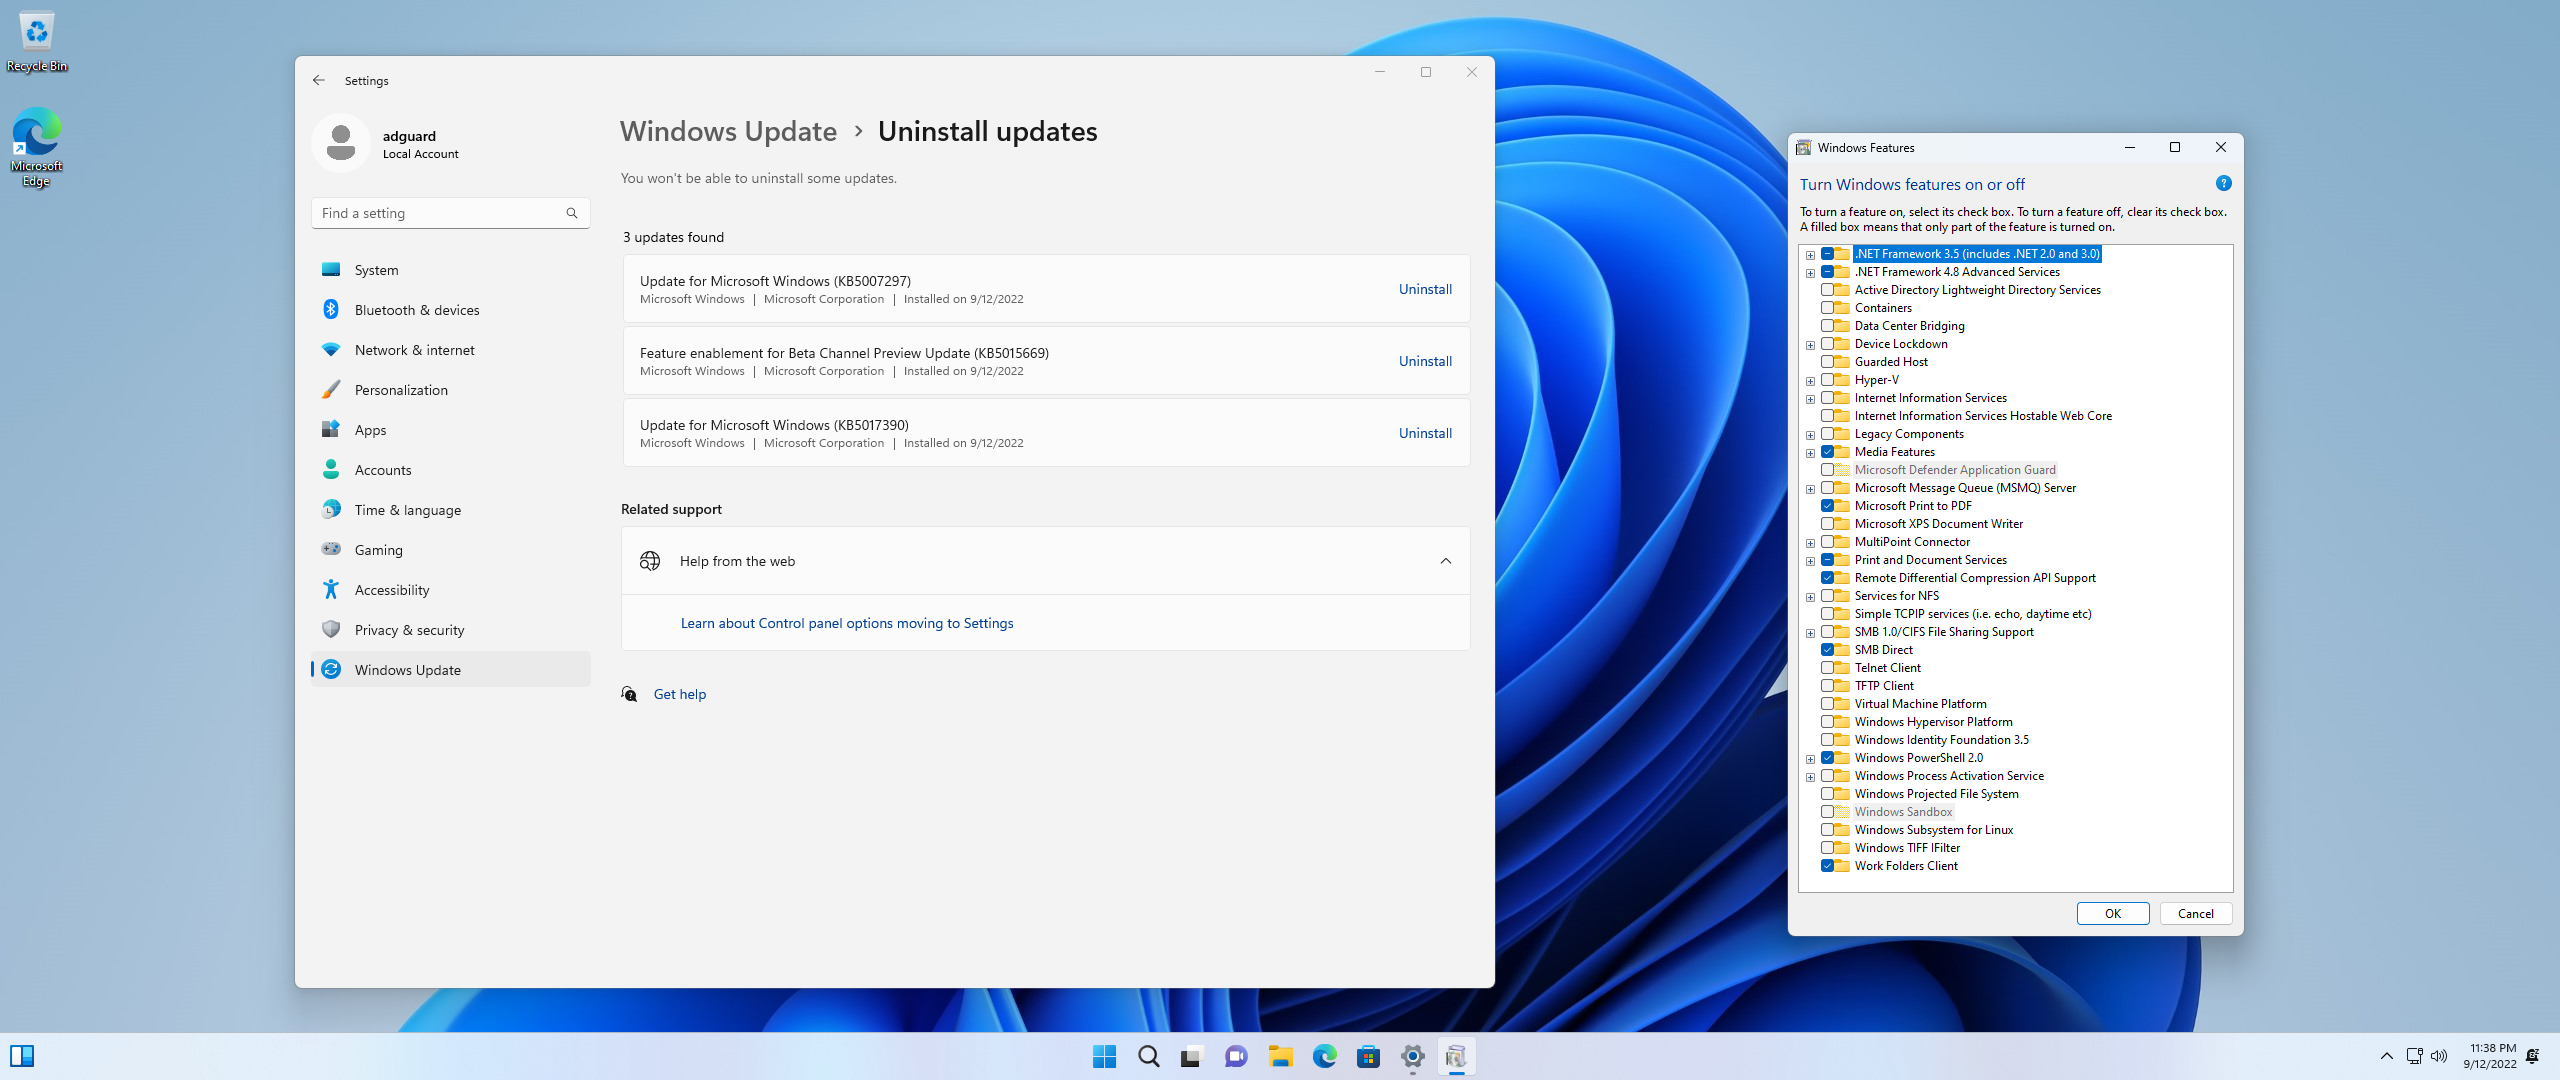Image resolution: width=2560 pixels, height=1080 pixels.
Task: Uninstall Feature enablement update KB5015669
Action: click(1425, 361)
